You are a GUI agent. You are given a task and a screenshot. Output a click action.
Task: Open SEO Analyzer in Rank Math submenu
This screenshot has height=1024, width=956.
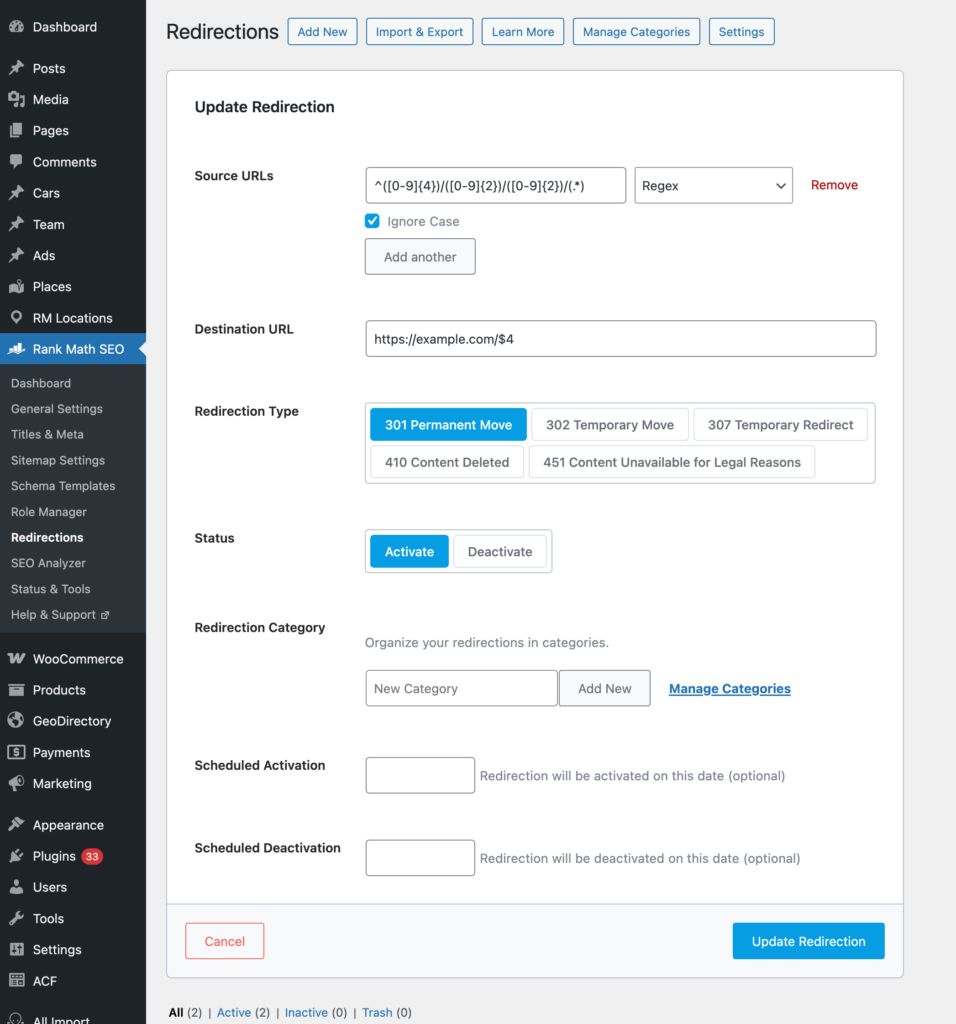[x=48, y=563]
